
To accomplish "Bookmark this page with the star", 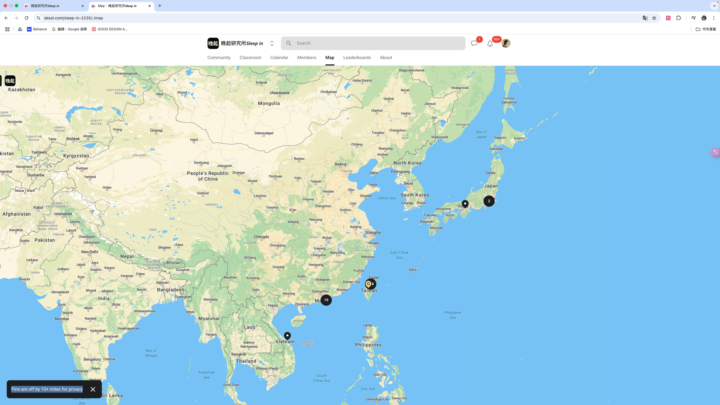I will [654, 18].
